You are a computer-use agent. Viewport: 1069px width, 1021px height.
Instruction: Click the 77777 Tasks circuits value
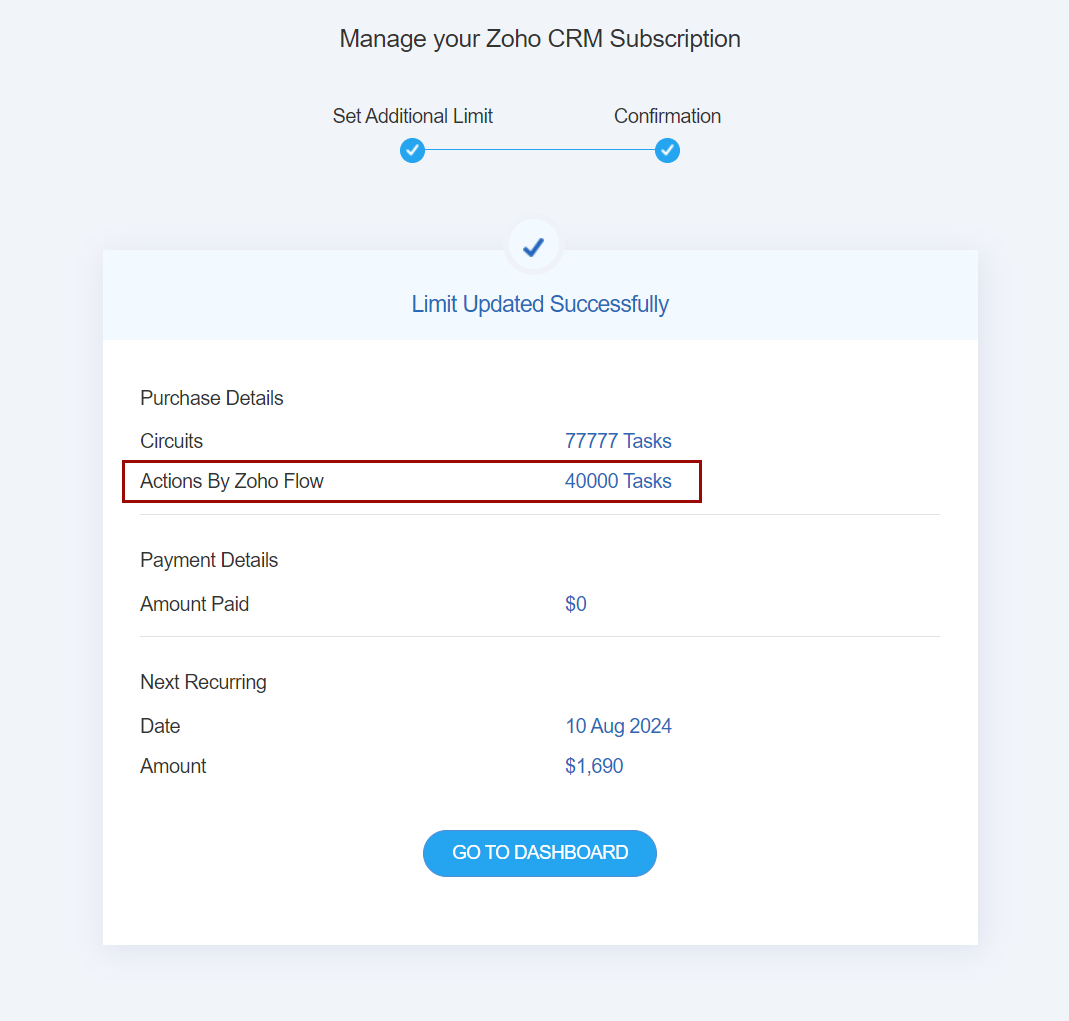618,441
